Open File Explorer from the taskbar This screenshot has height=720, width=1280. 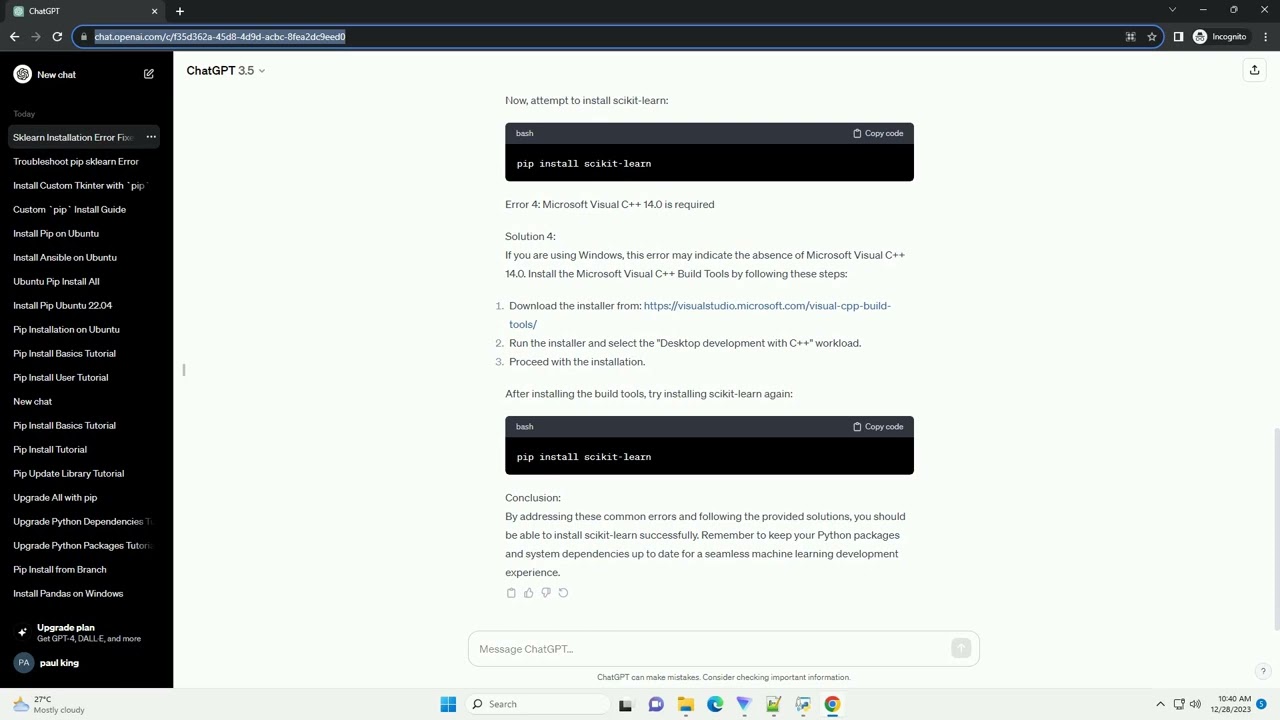(x=686, y=704)
